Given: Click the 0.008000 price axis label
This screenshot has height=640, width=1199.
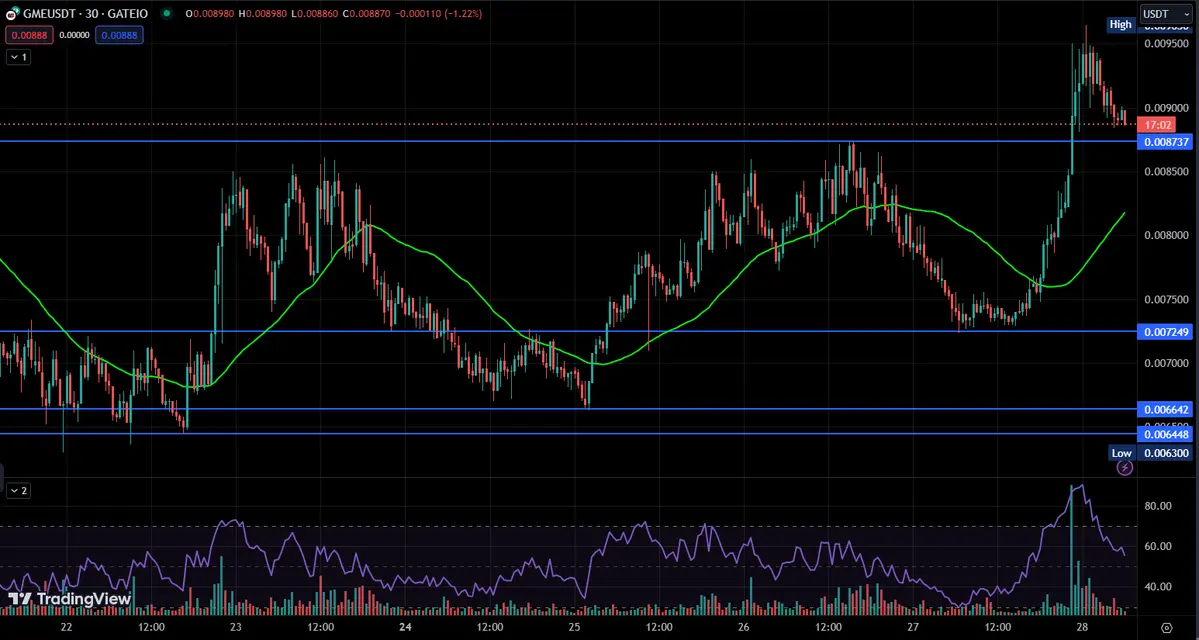Looking at the screenshot, I should [x=1166, y=236].
